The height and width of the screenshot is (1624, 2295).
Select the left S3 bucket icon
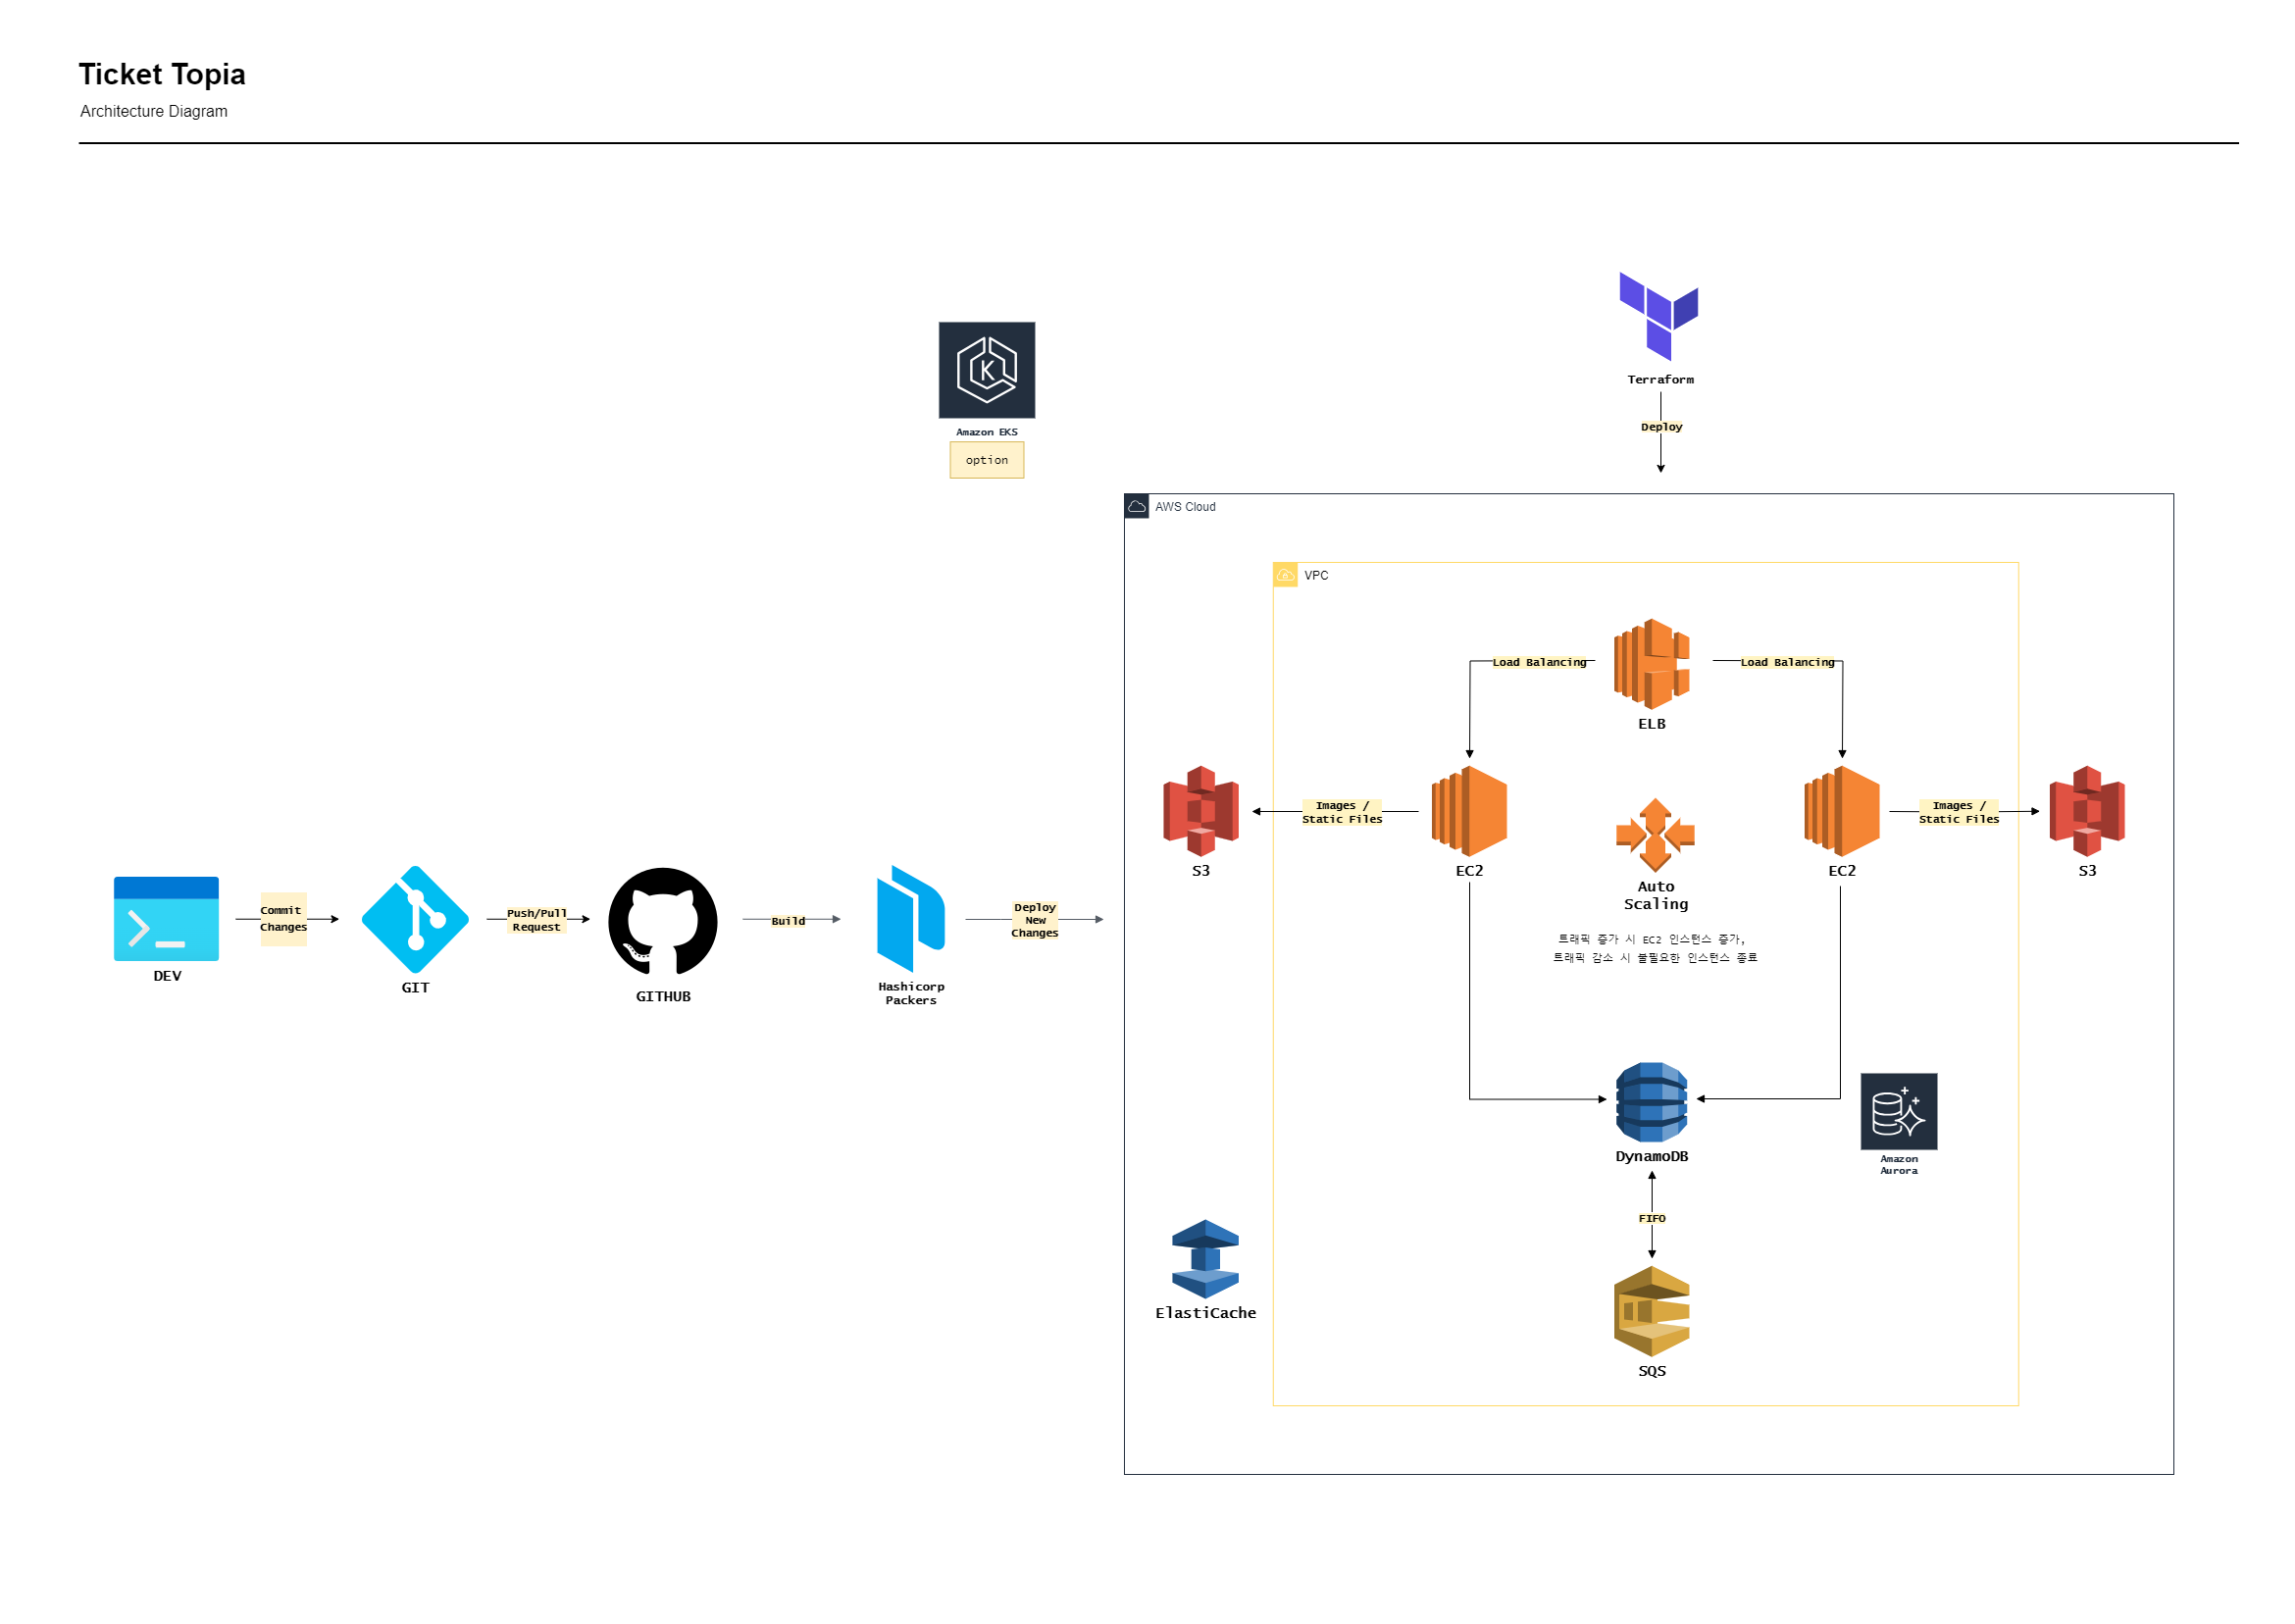tap(1200, 810)
